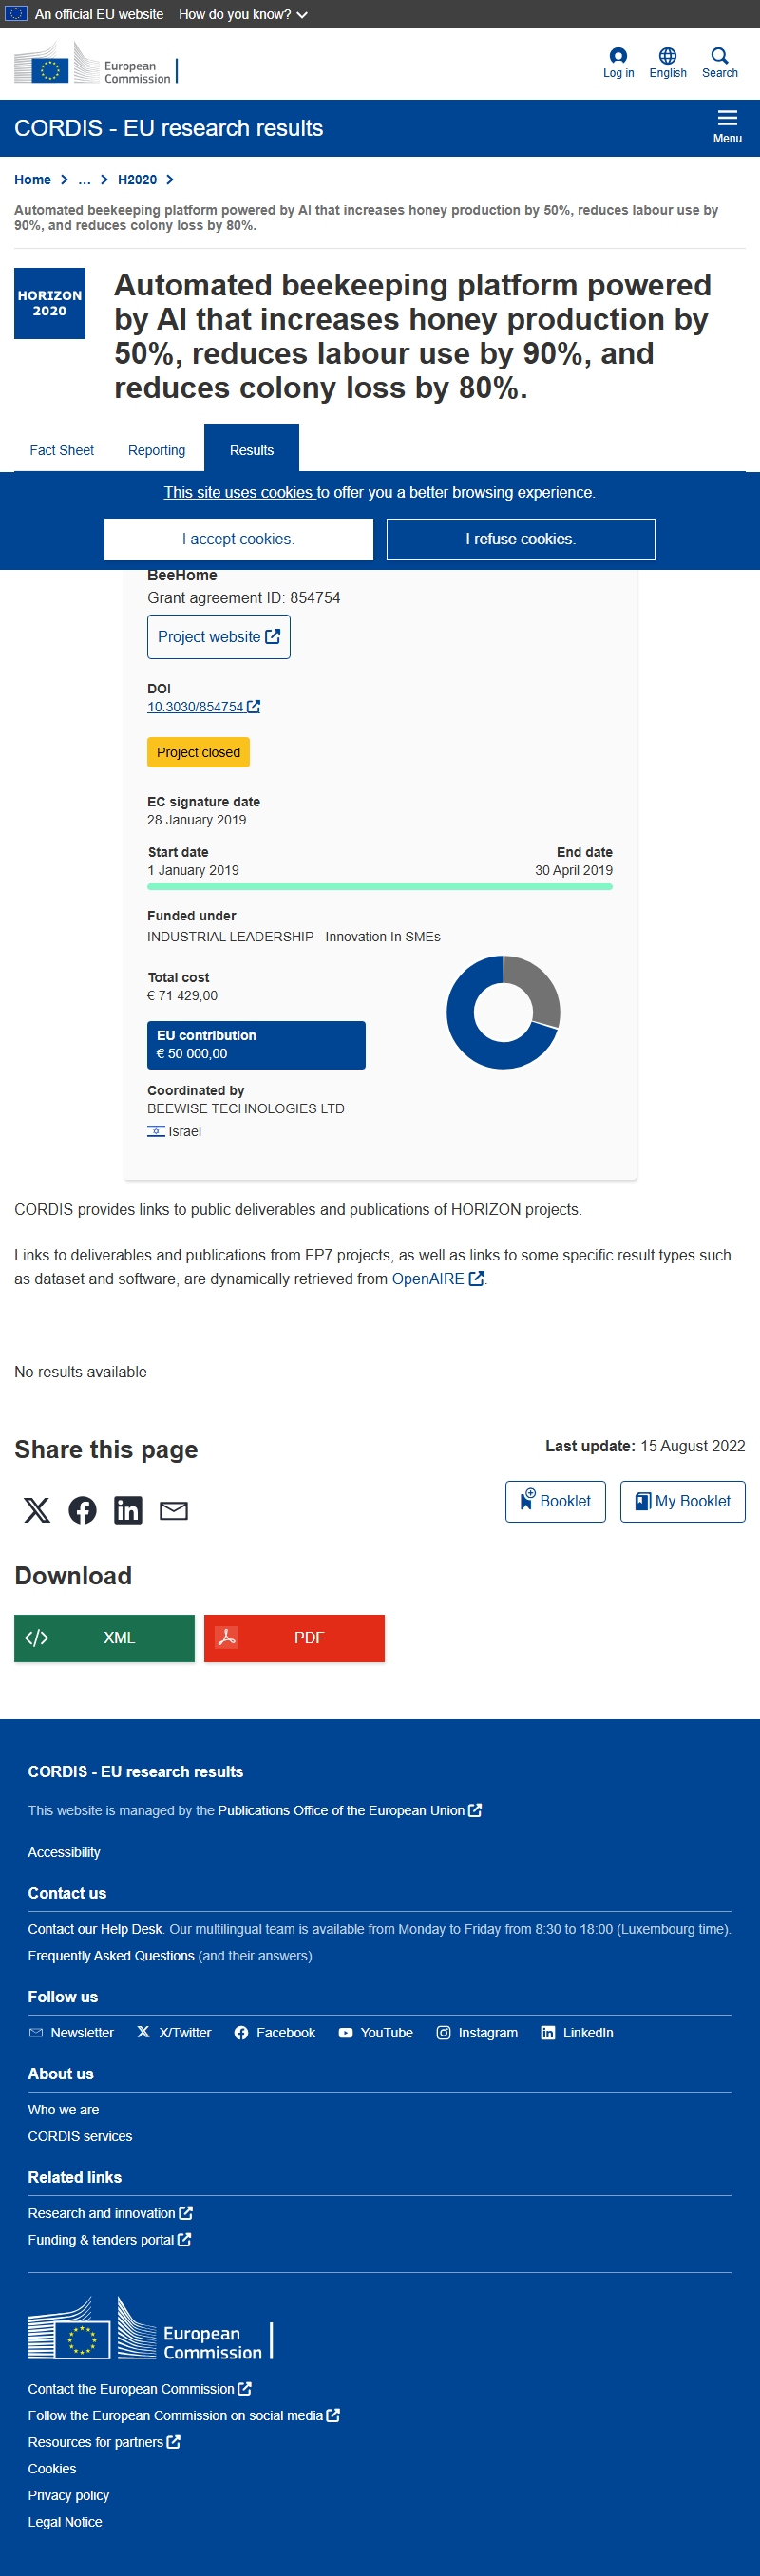
Task: Download the XML version
Action: (x=104, y=1638)
